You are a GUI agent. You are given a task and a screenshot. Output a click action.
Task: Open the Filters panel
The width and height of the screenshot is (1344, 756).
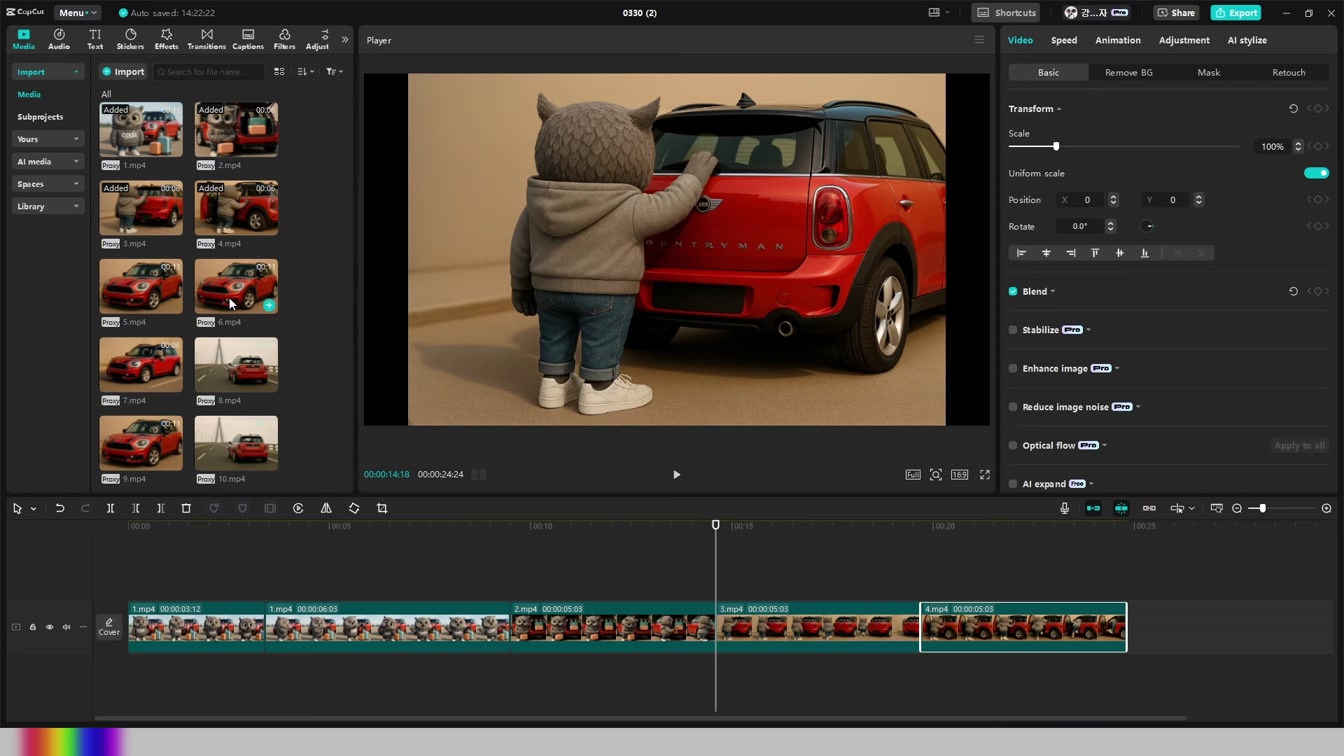[x=285, y=39]
